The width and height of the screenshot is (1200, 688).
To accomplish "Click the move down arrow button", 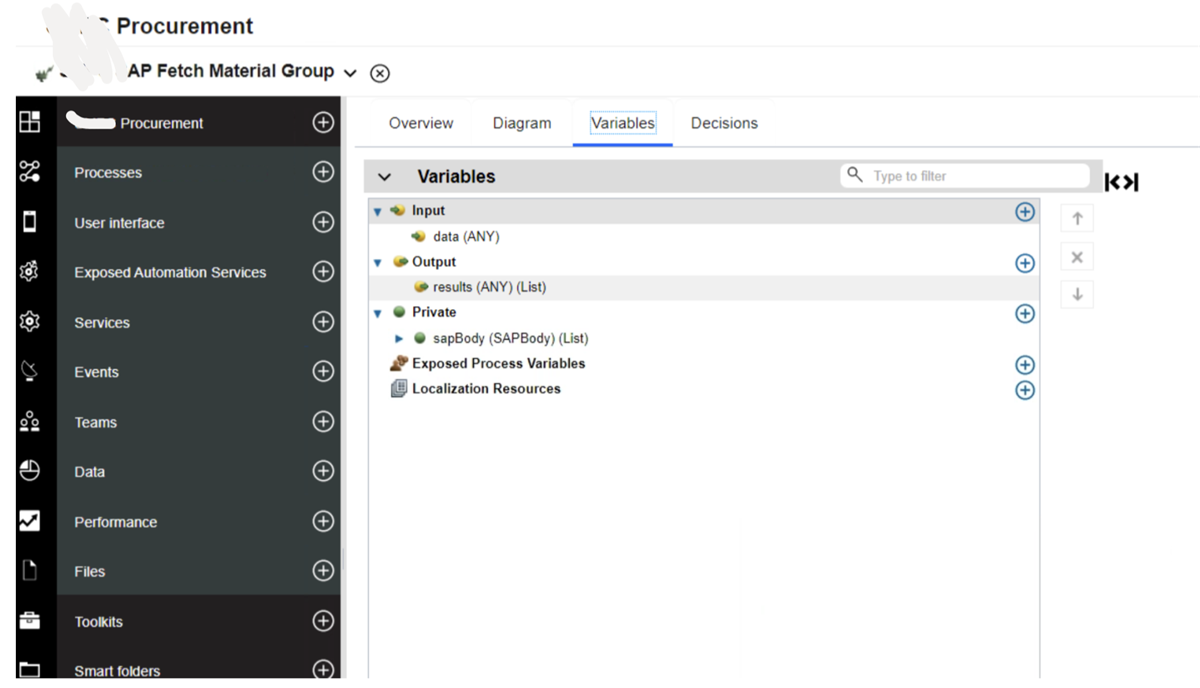I will pyautogui.click(x=1077, y=295).
